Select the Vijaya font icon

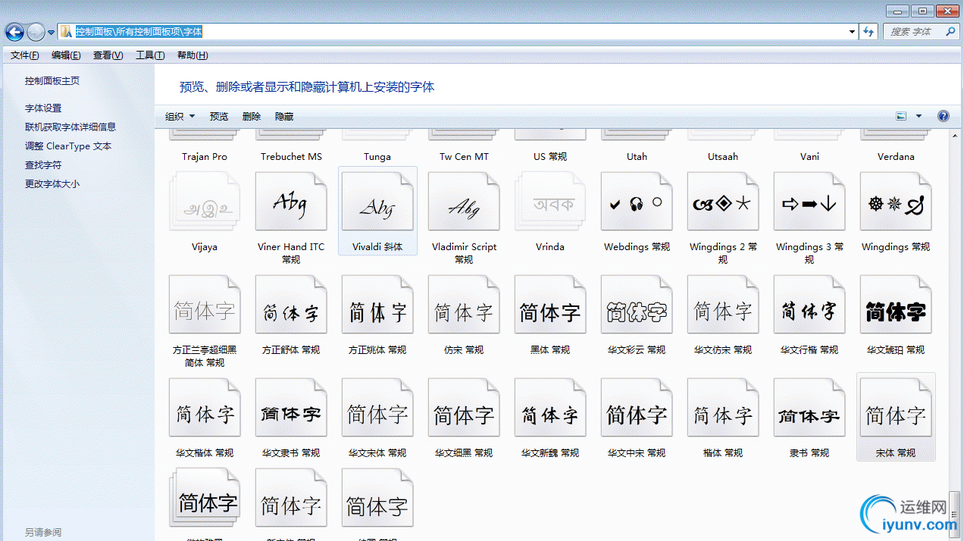point(205,201)
